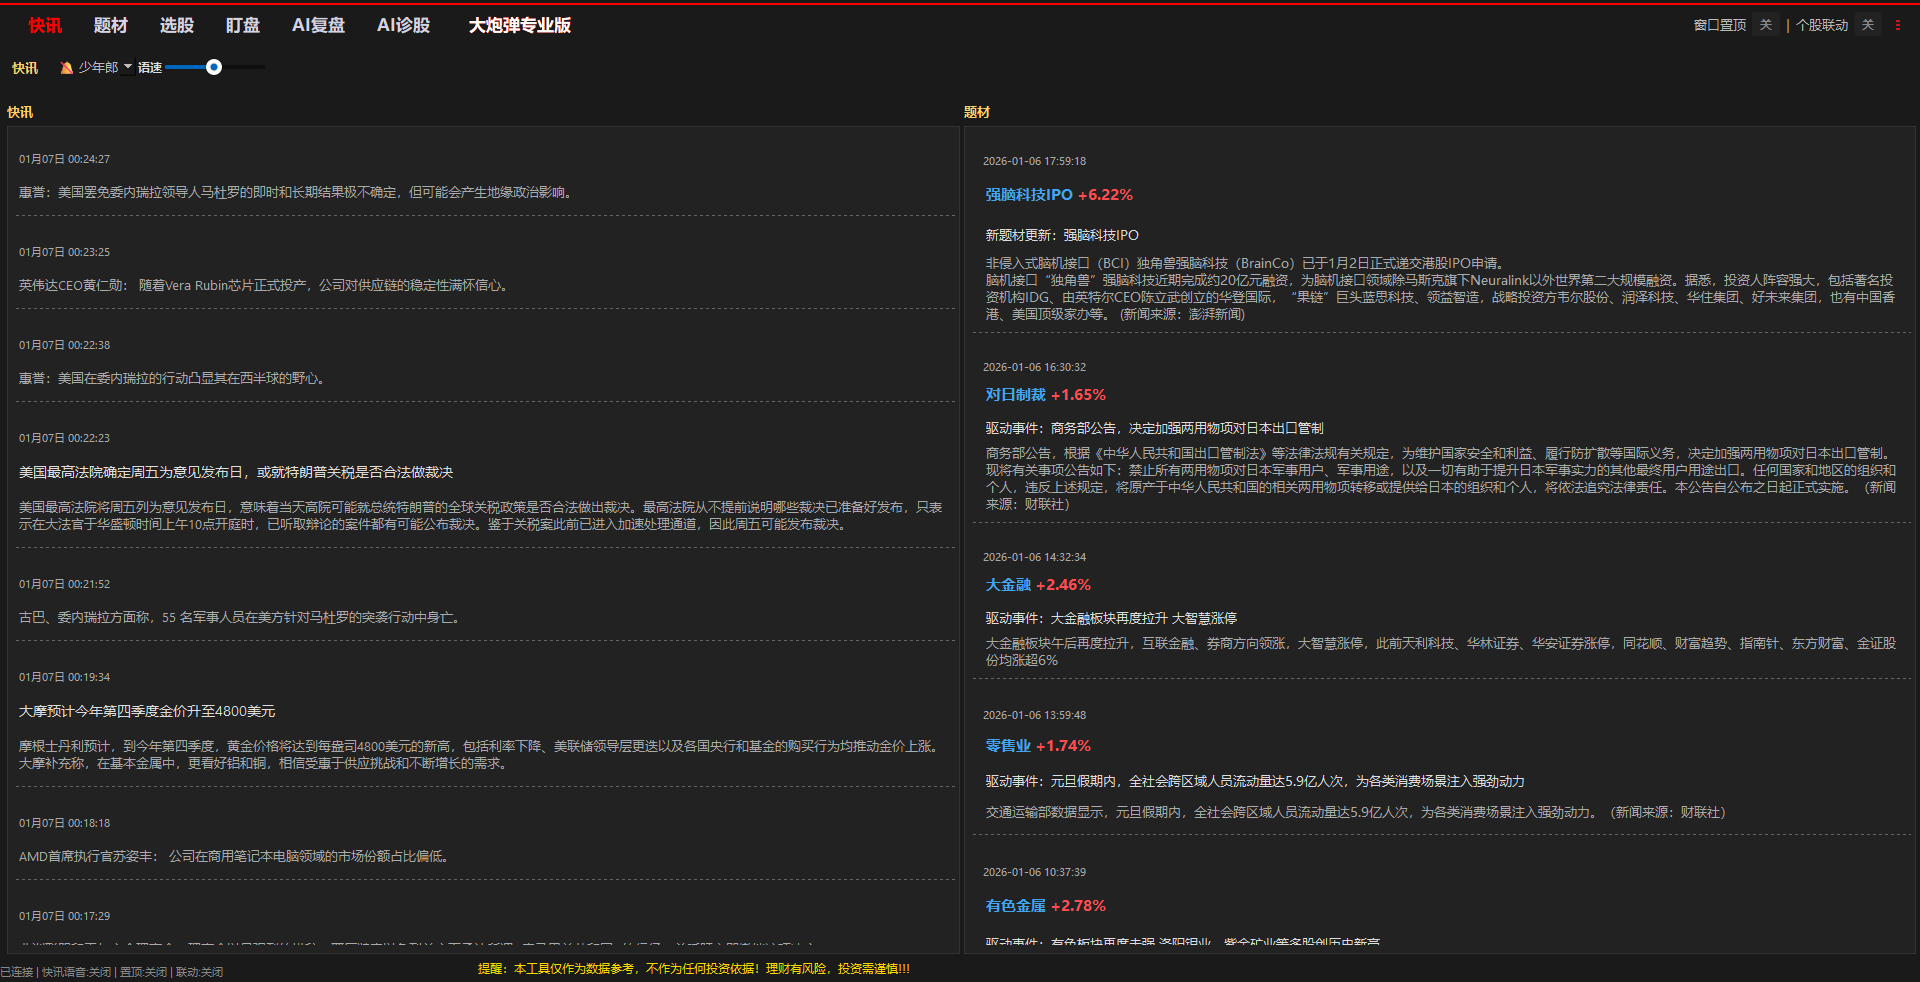Open the 强脑科技IPO topic link
The height and width of the screenshot is (982, 1920).
[1028, 195]
